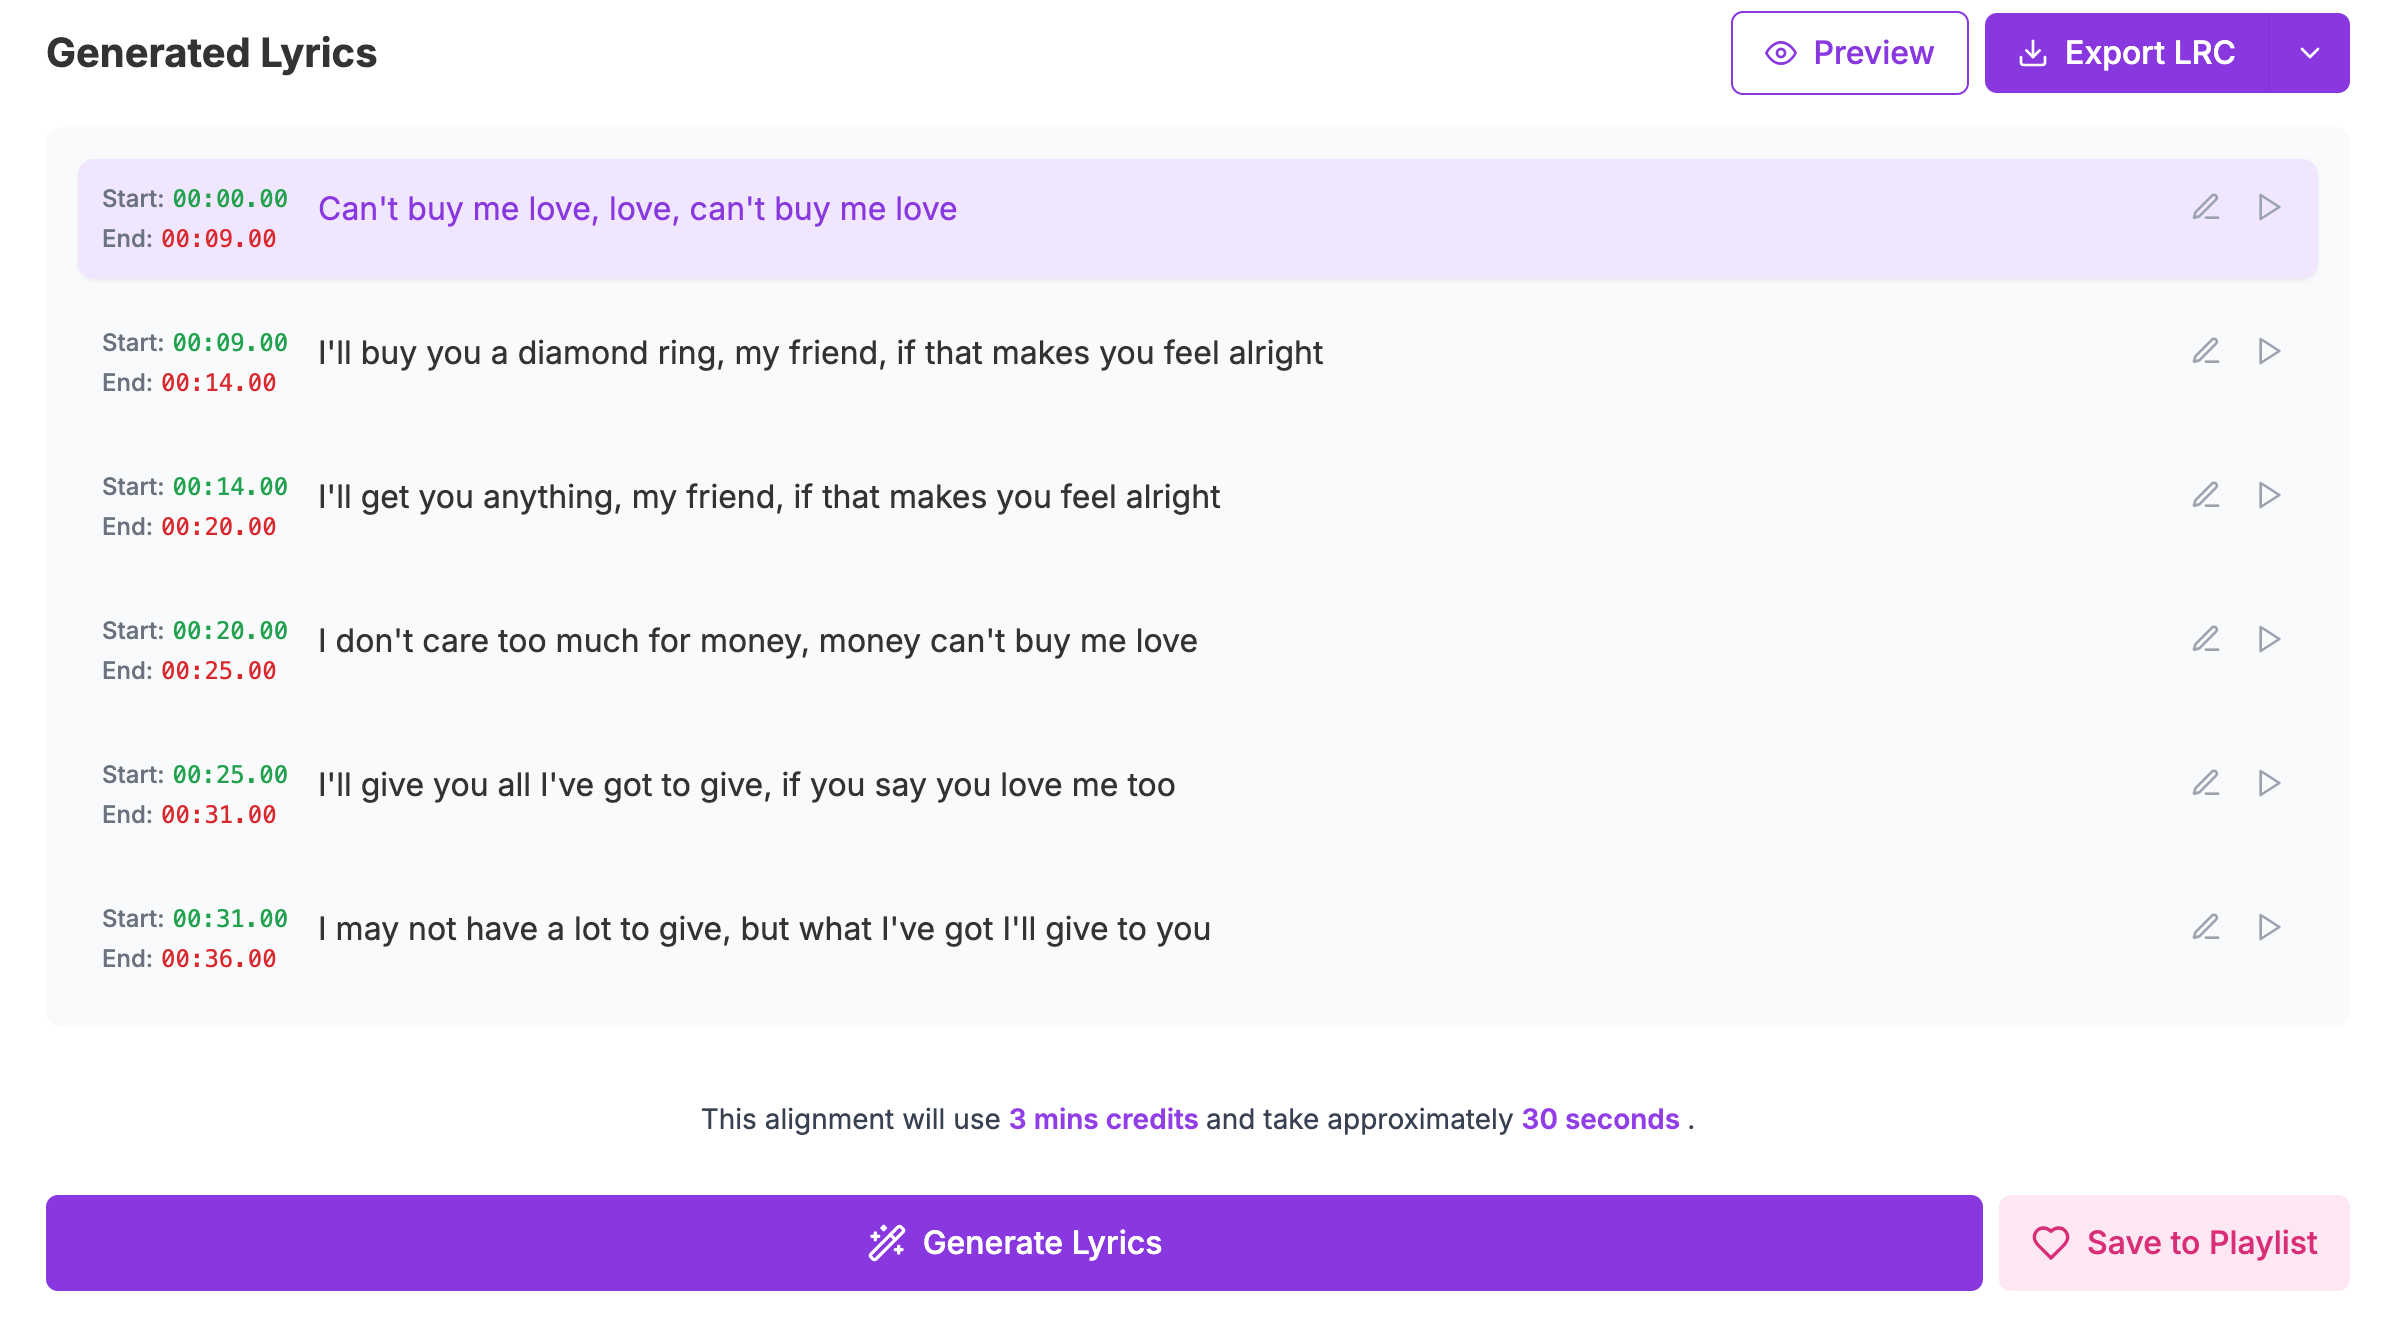
Task: Click the end time 00:25.00
Action: 219,671
